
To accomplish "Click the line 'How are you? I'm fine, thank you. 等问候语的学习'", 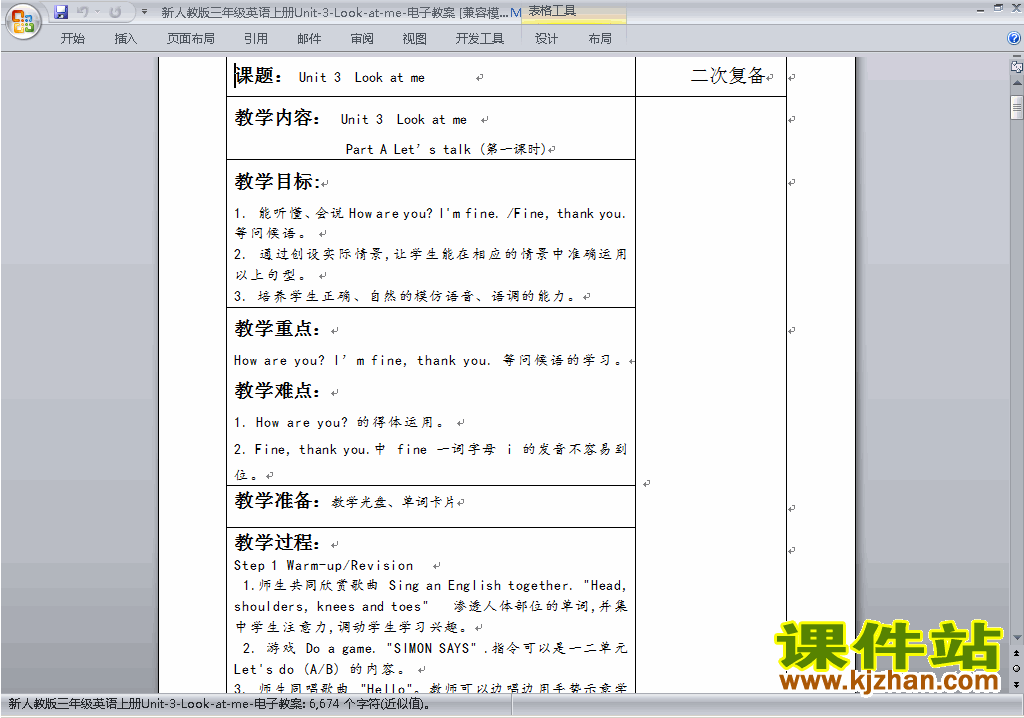I will 428,360.
